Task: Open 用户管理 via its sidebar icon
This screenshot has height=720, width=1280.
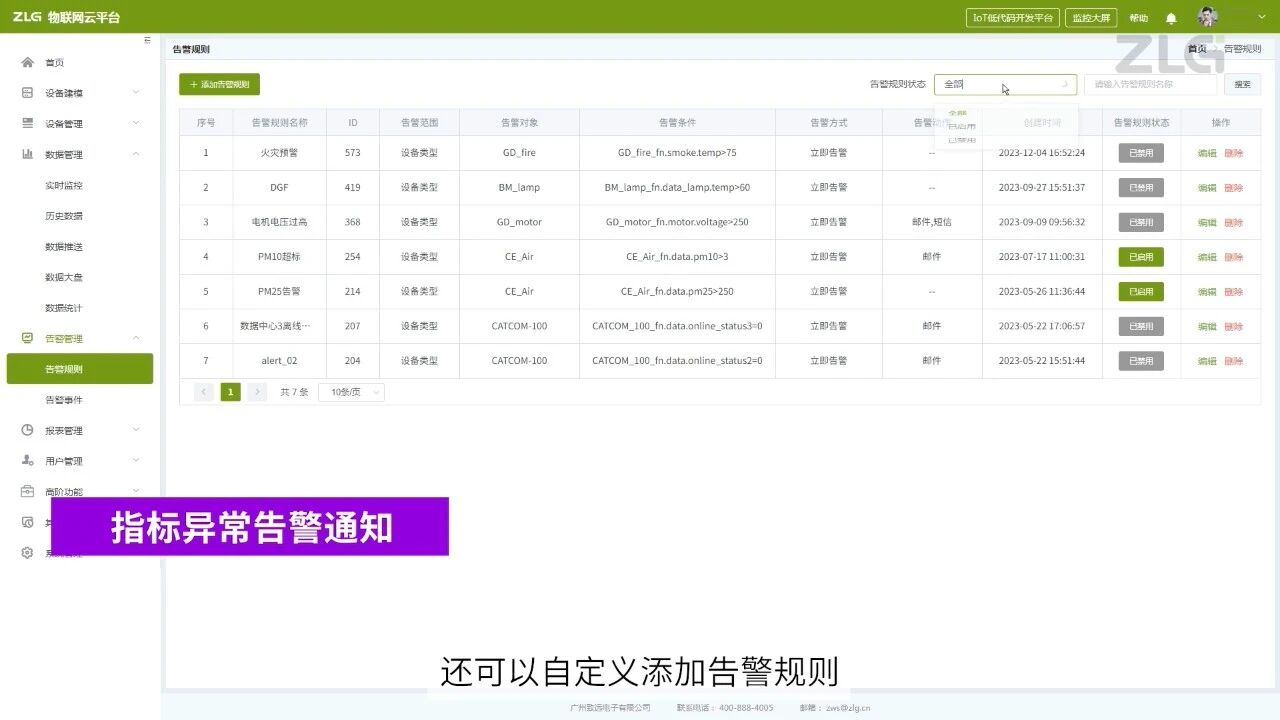Action: 26,461
